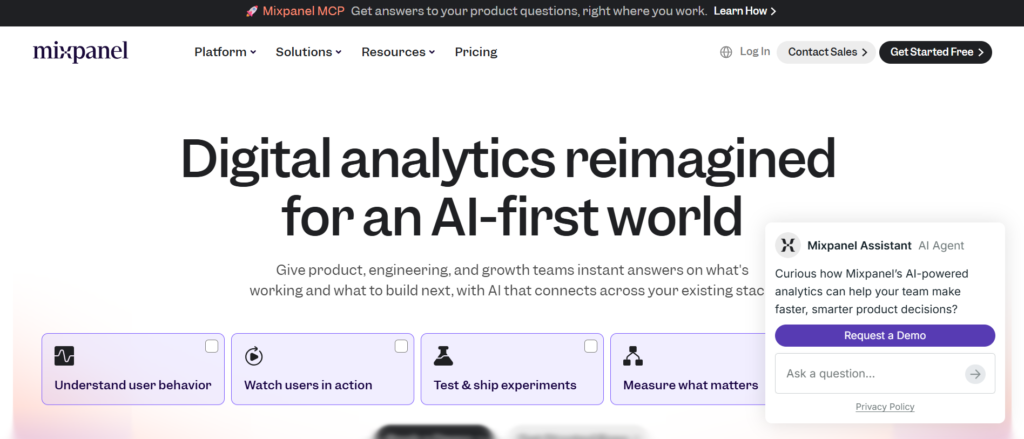
Task: Click the Mixpanel Assistant avatar icon
Action: tap(788, 245)
